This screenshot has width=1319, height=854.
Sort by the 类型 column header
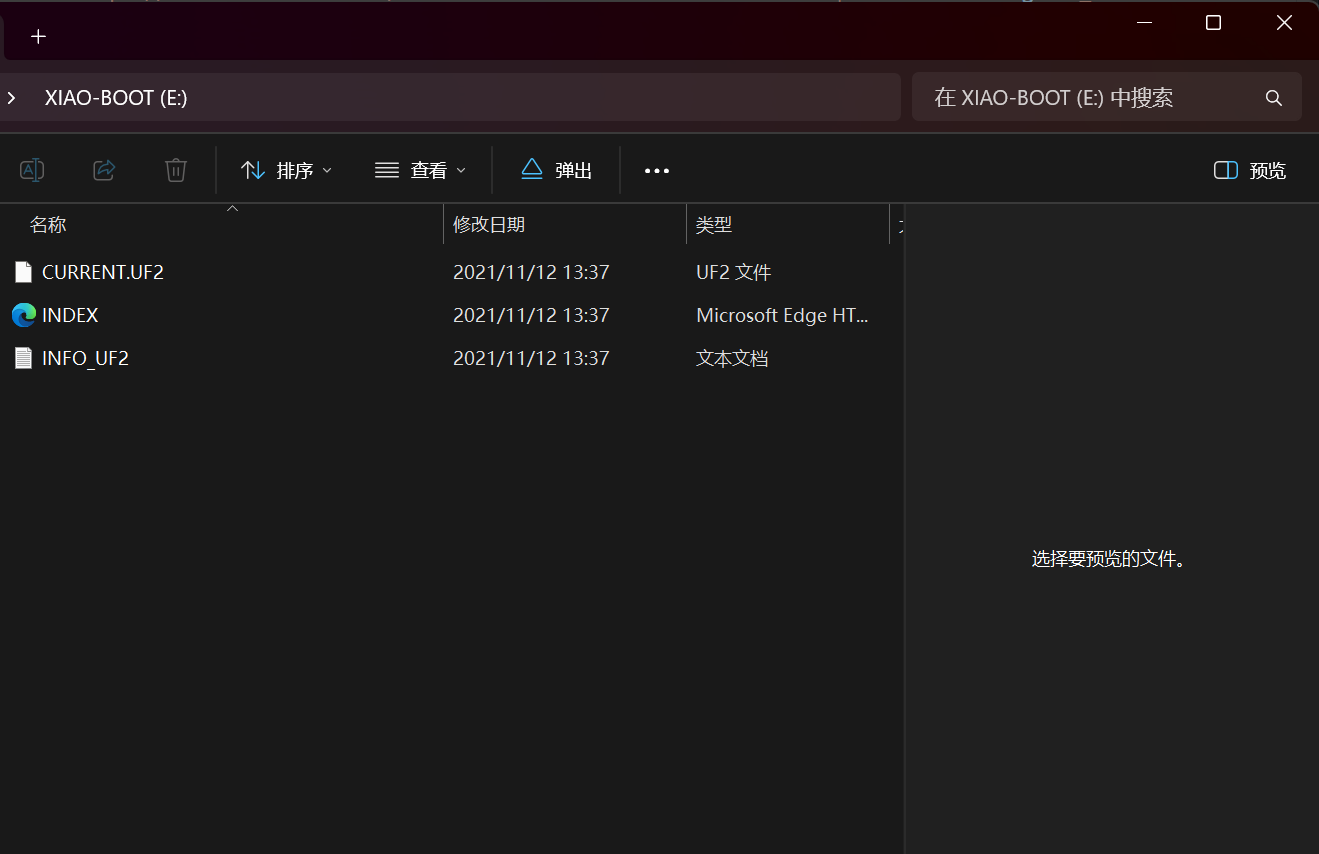point(714,225)
